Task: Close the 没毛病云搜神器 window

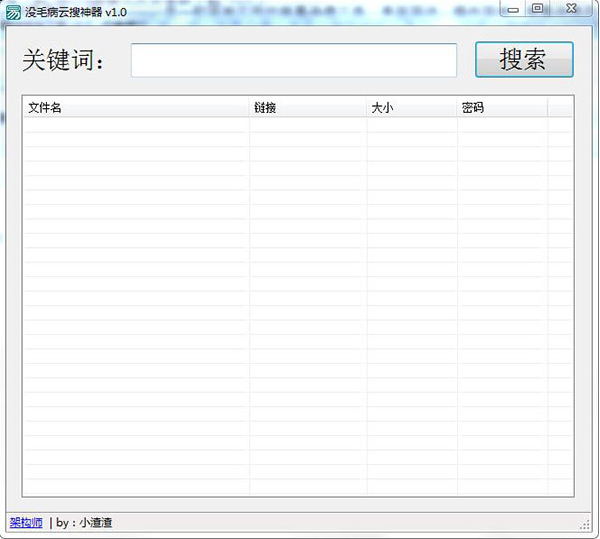Action: click(571, 9)
